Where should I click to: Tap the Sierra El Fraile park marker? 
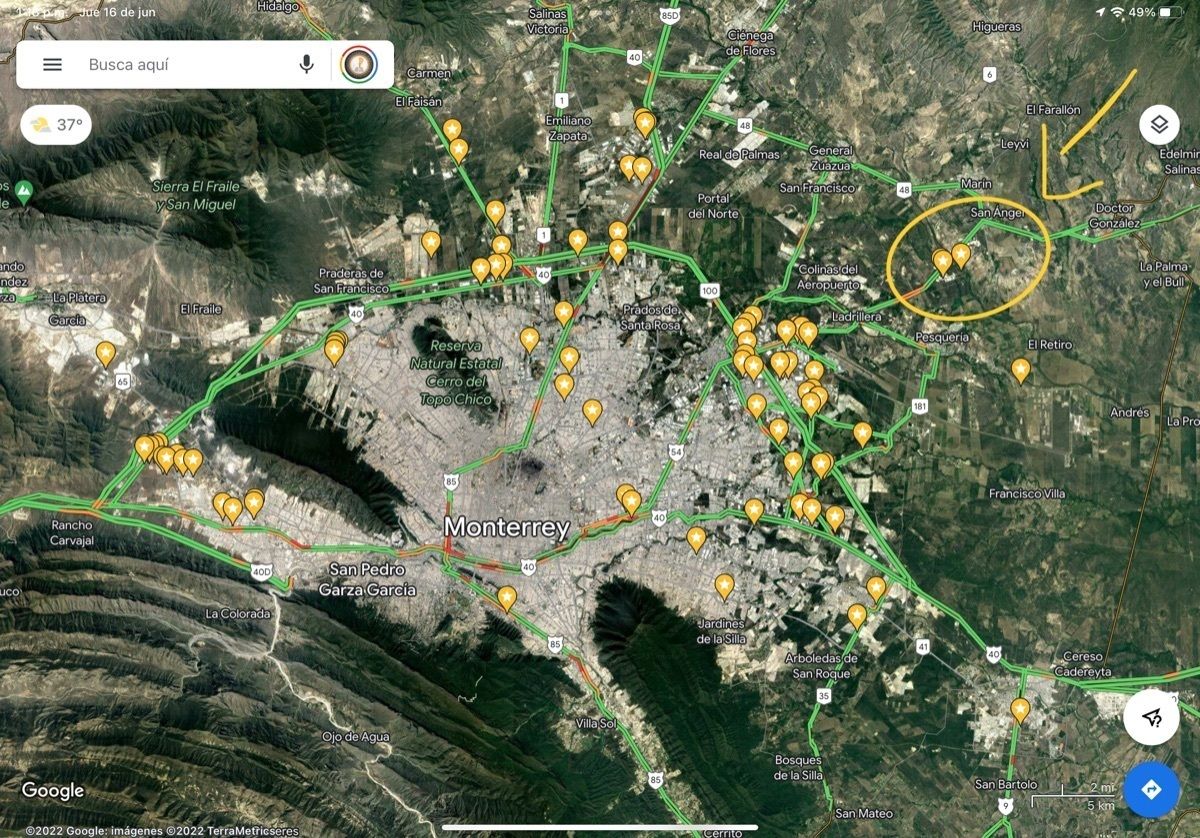tap(24, 189)
